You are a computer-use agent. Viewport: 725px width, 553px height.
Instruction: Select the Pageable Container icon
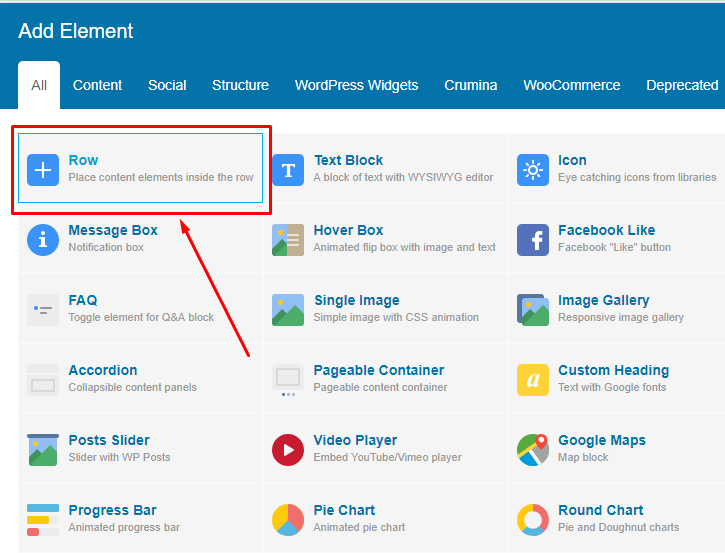(288, 380)
